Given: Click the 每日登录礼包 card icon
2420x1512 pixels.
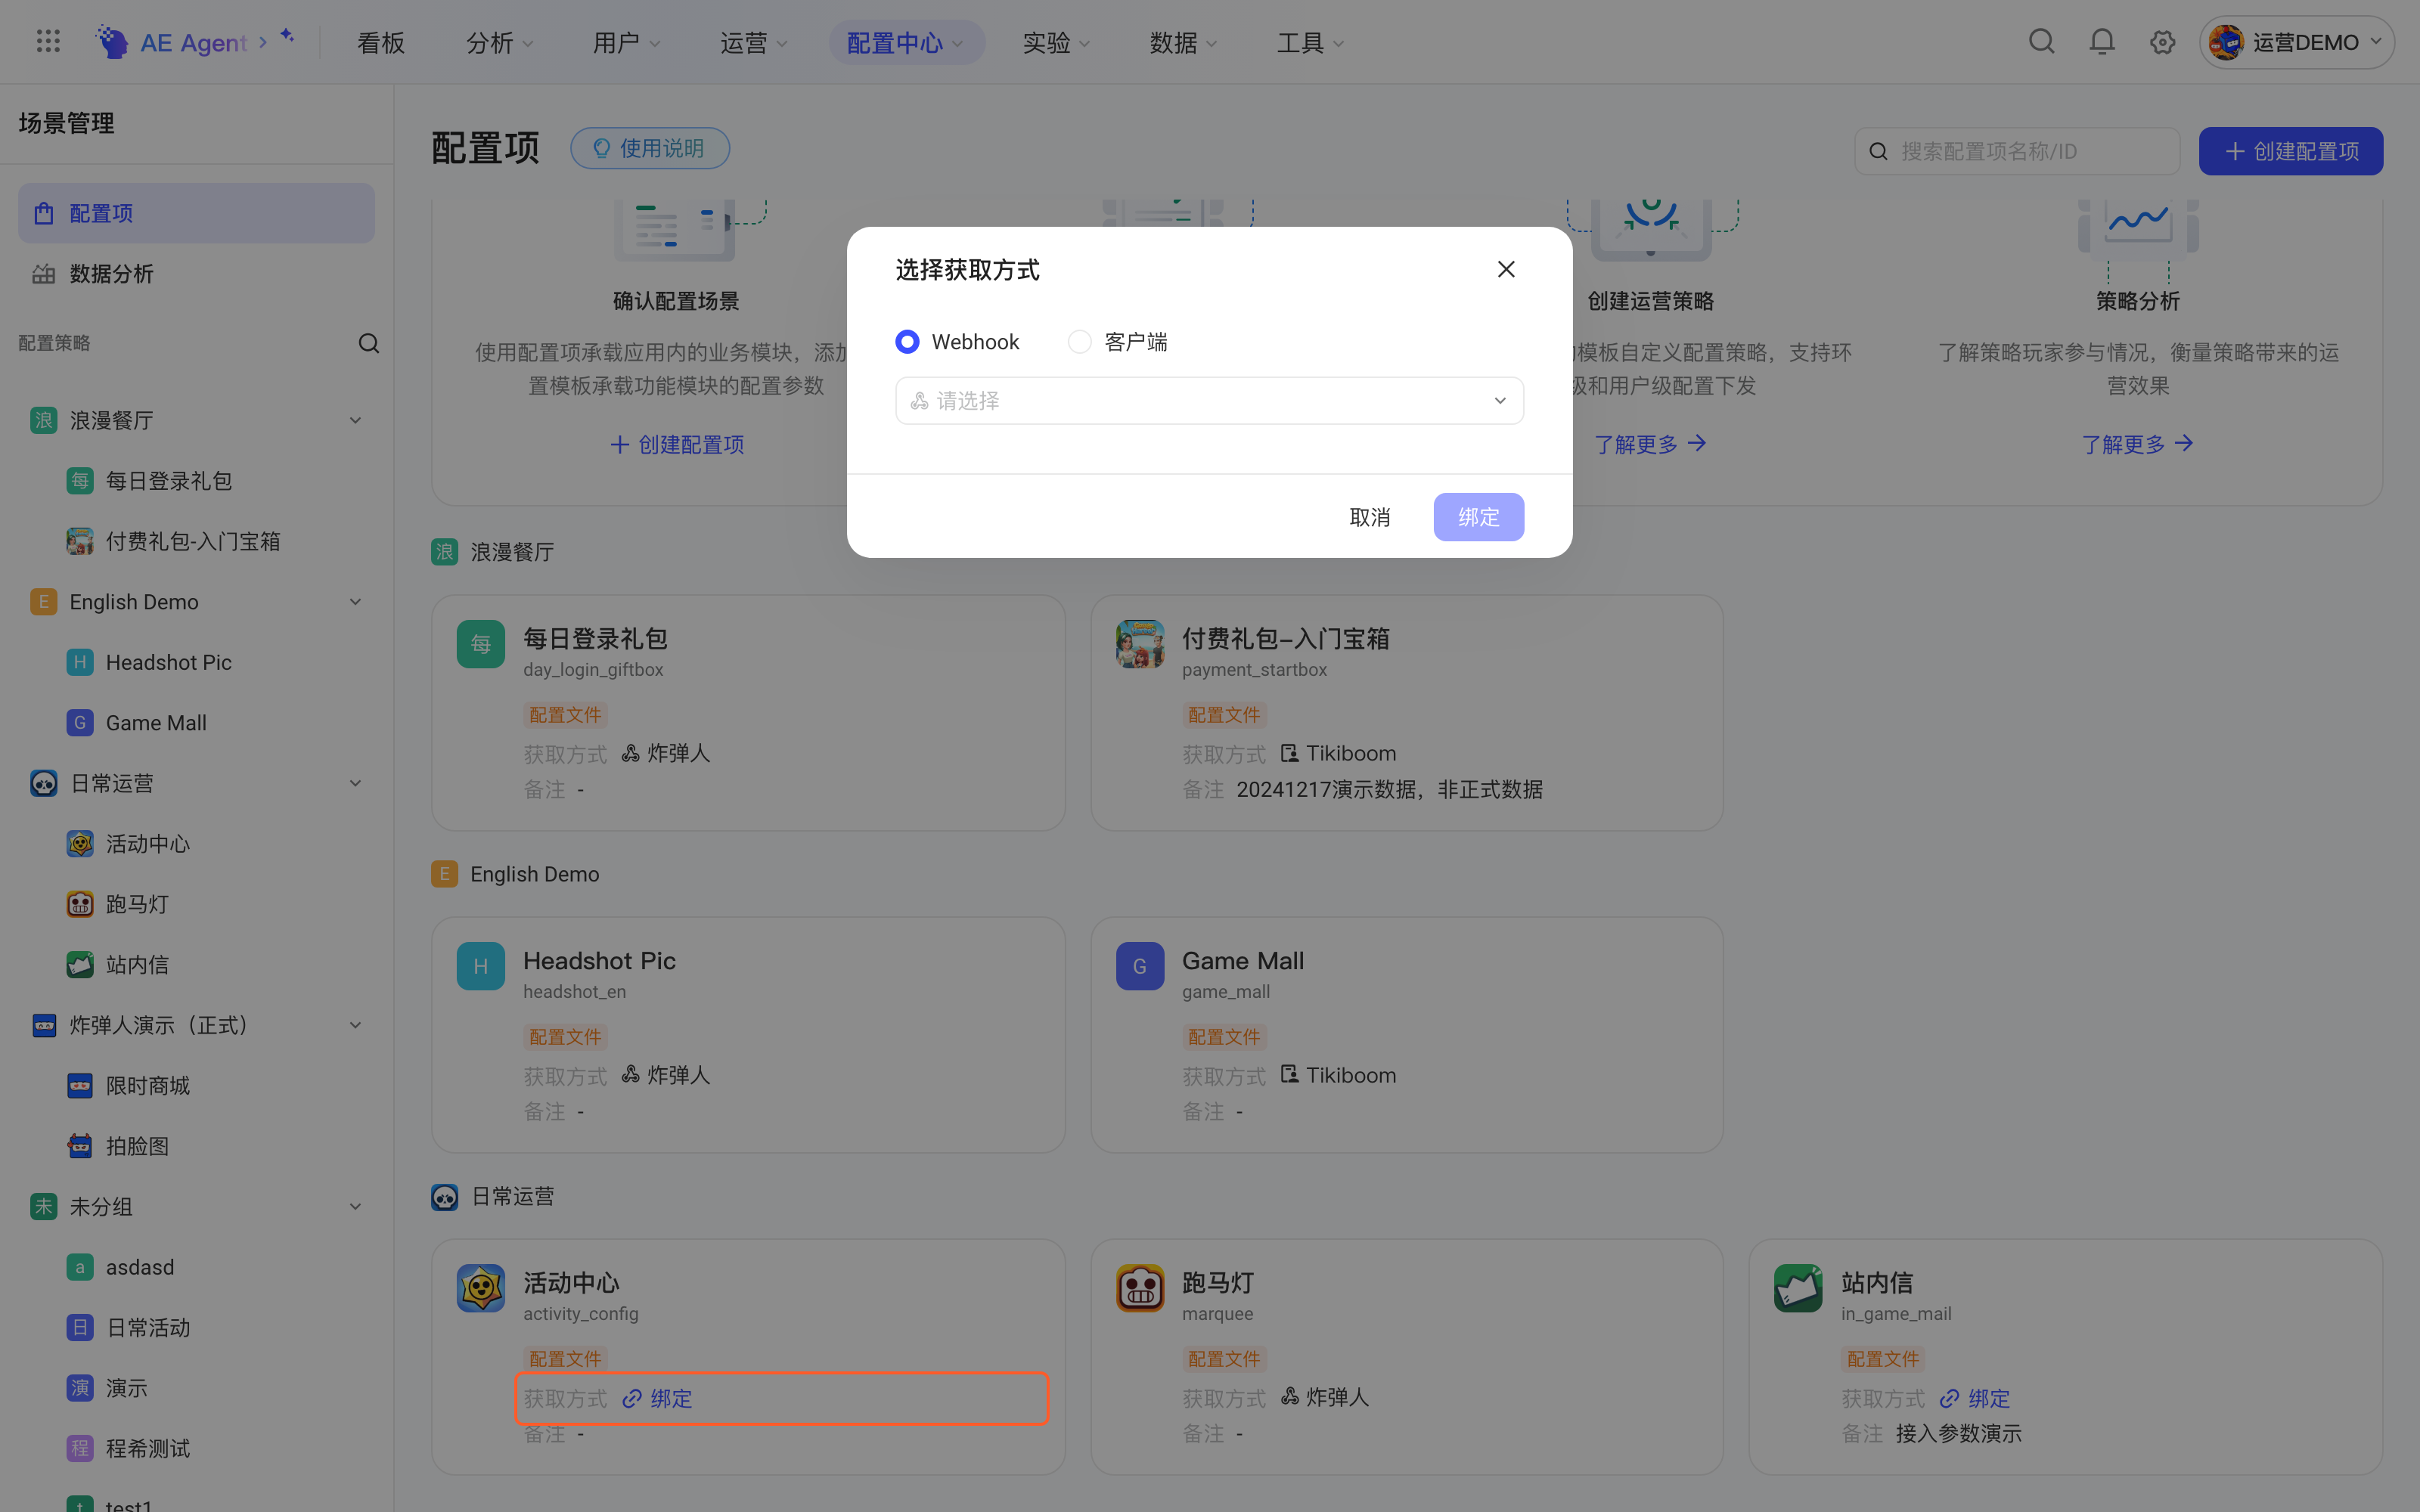Looking at the screenshot, I should [481, 643].
